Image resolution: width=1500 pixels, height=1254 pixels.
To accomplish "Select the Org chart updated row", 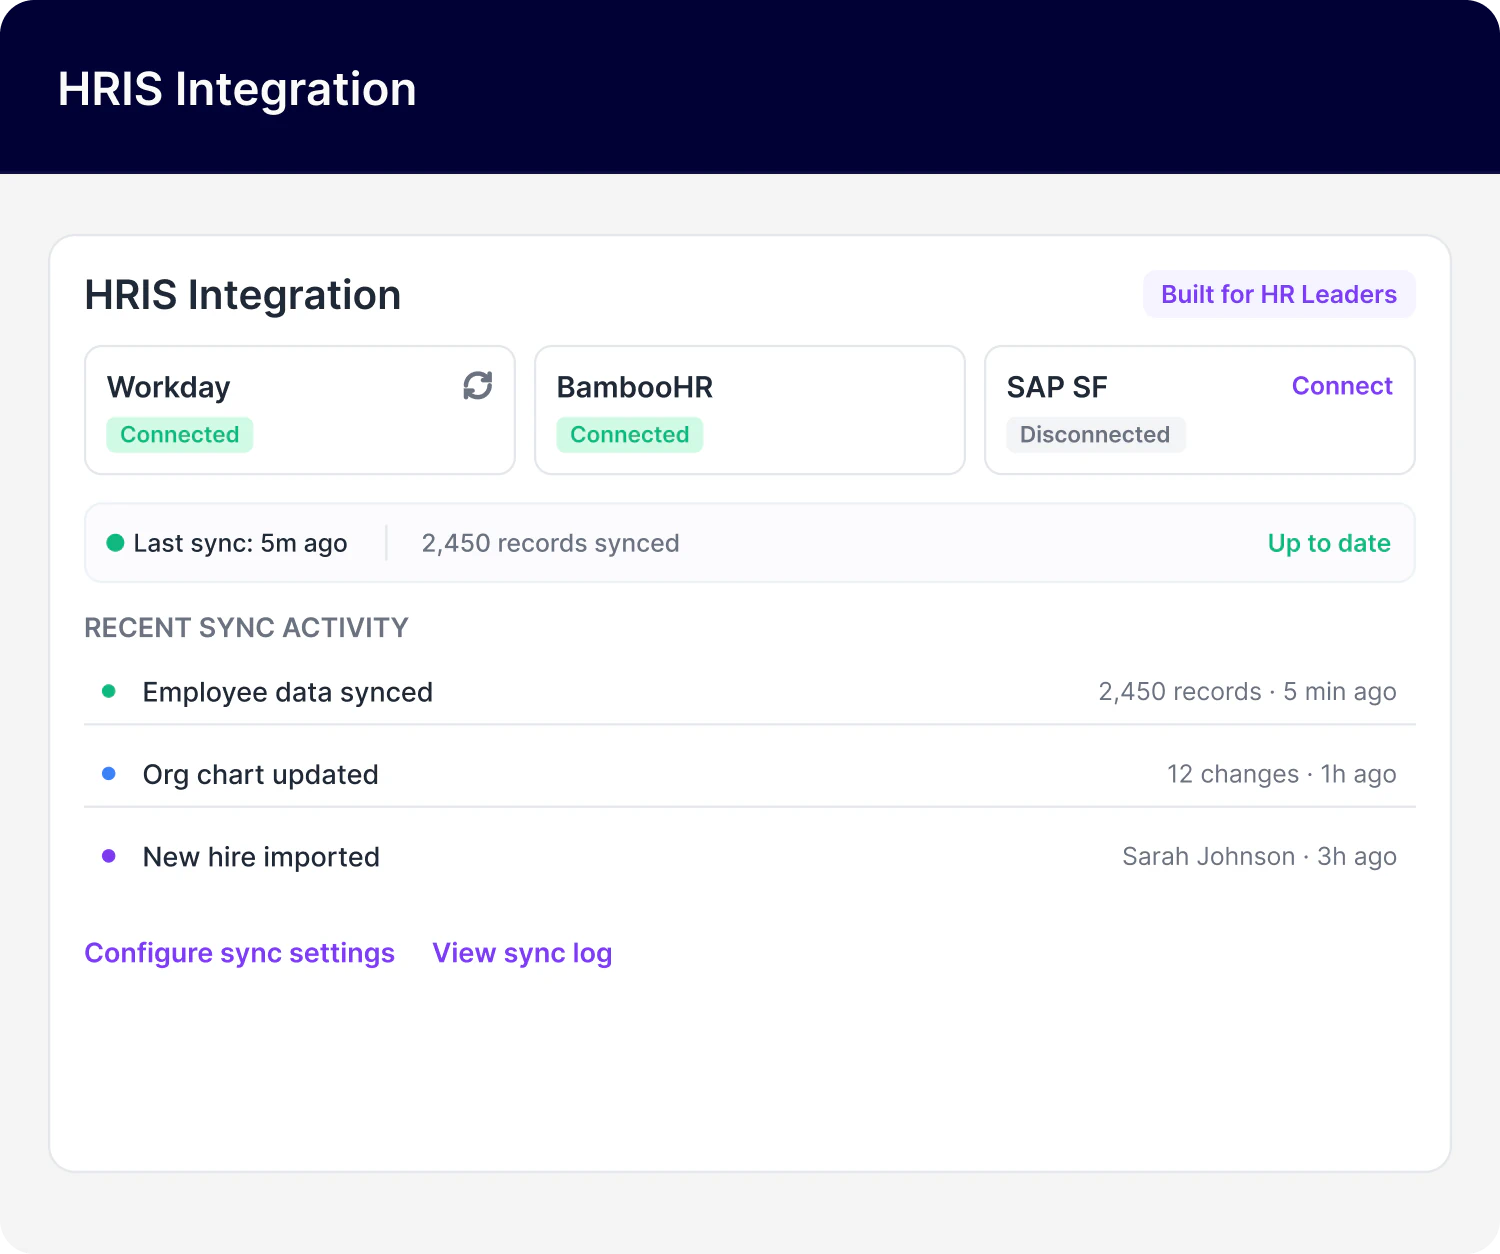I will 750,774.
